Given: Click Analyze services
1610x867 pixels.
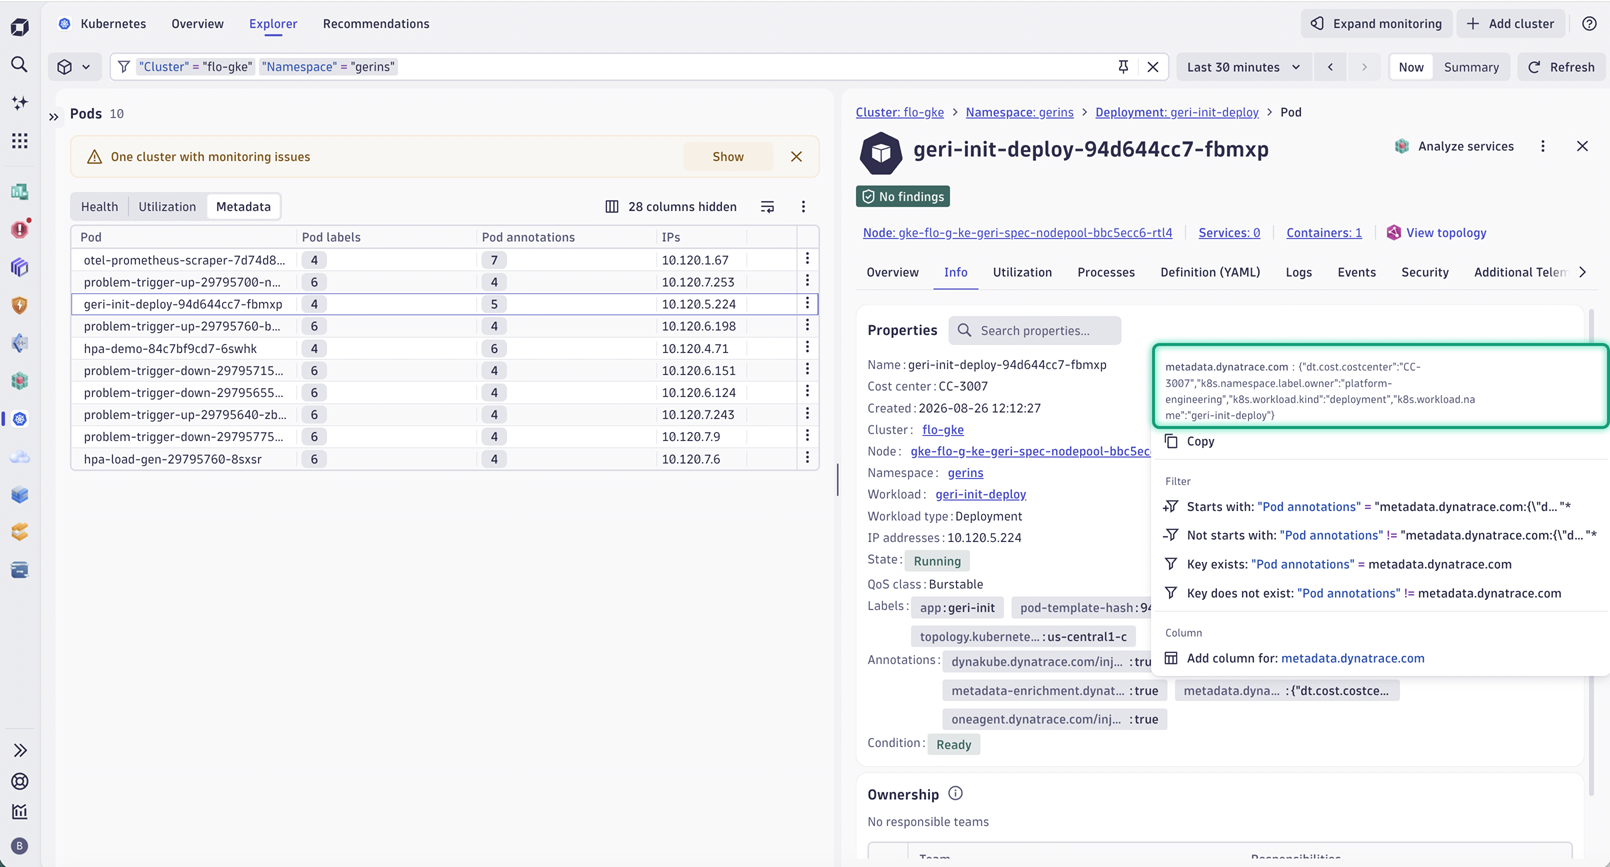Looking at the screenshot, I should click(x=1454, y=146).
